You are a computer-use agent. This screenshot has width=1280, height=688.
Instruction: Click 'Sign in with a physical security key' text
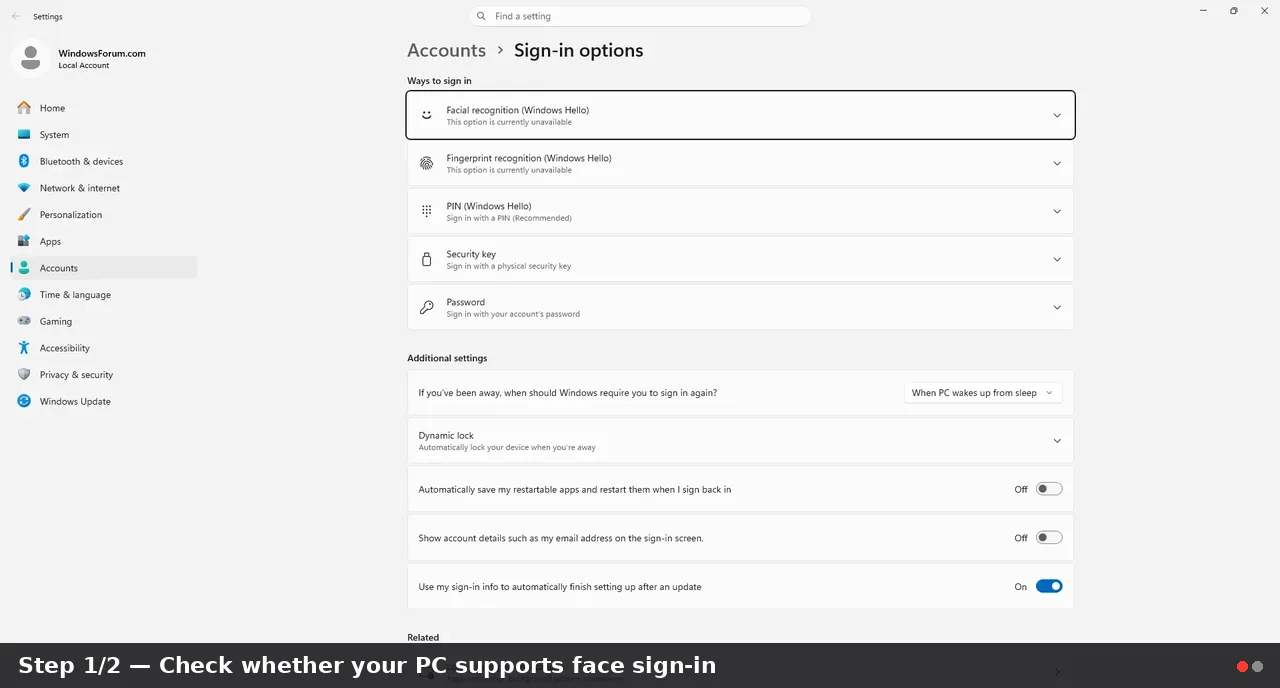pyautogui.click(x=509, y=266)
